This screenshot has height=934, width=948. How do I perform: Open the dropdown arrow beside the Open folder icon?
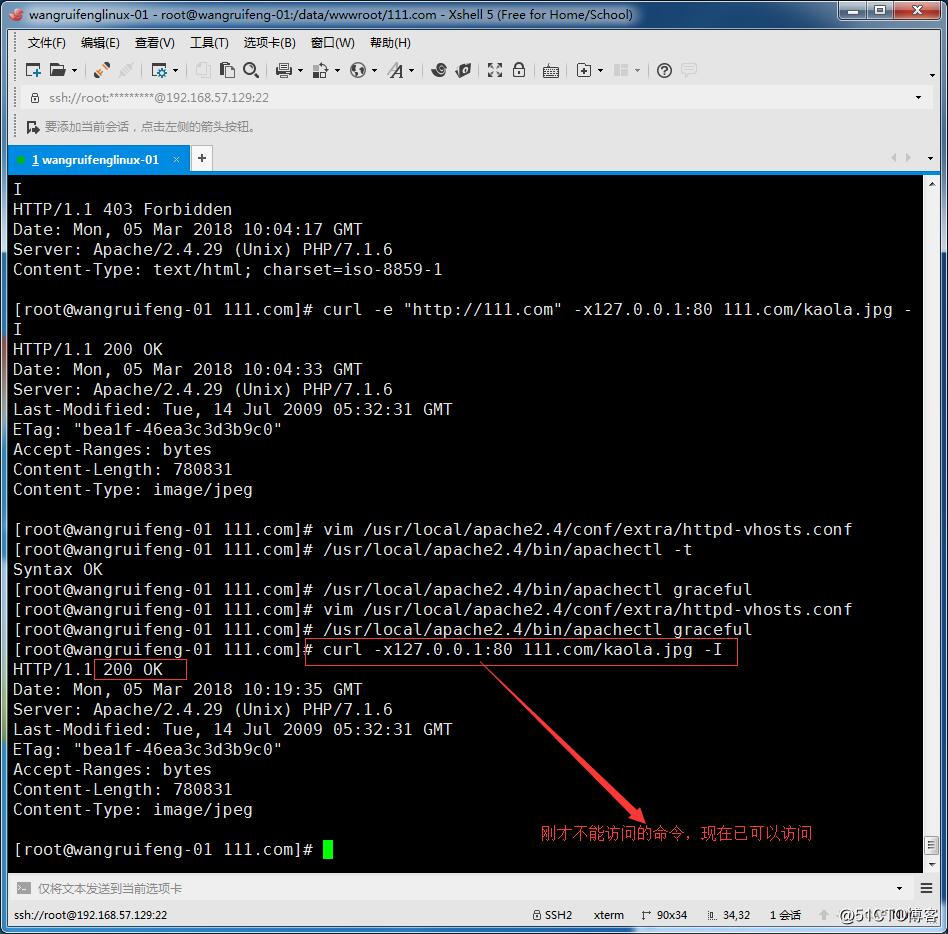[x=74, y=71]
